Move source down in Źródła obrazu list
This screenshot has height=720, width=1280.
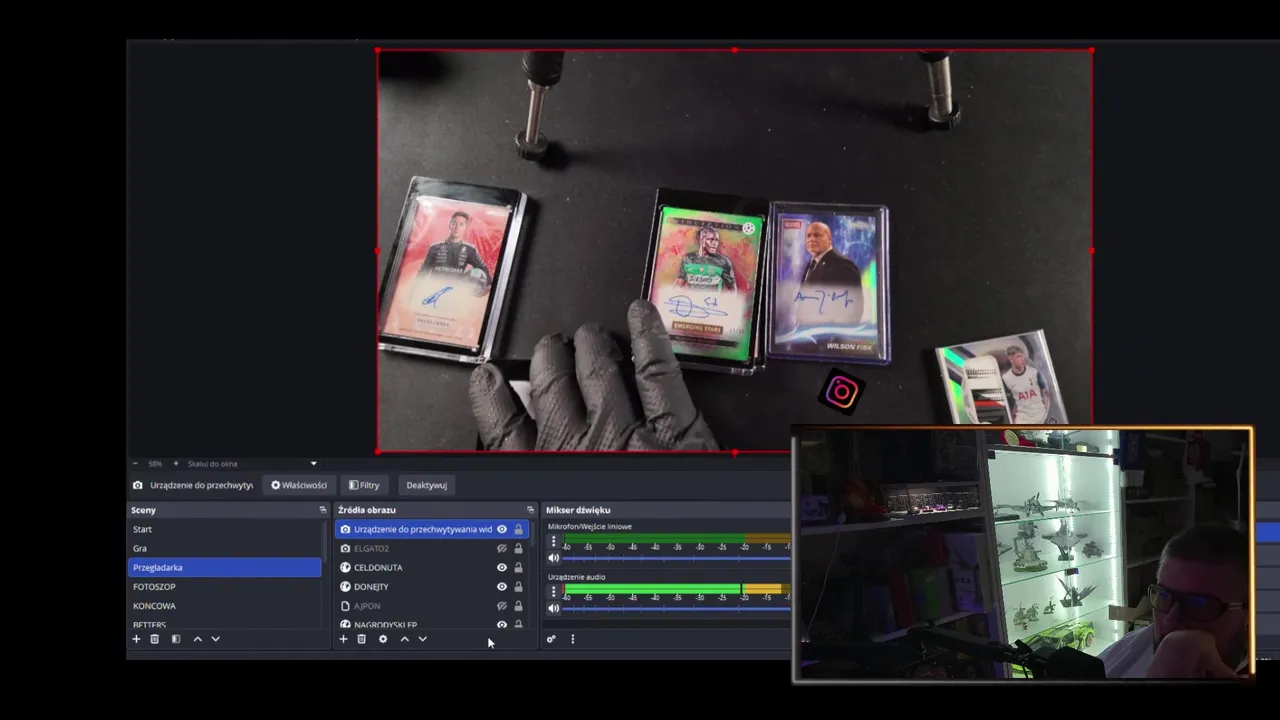422,639
